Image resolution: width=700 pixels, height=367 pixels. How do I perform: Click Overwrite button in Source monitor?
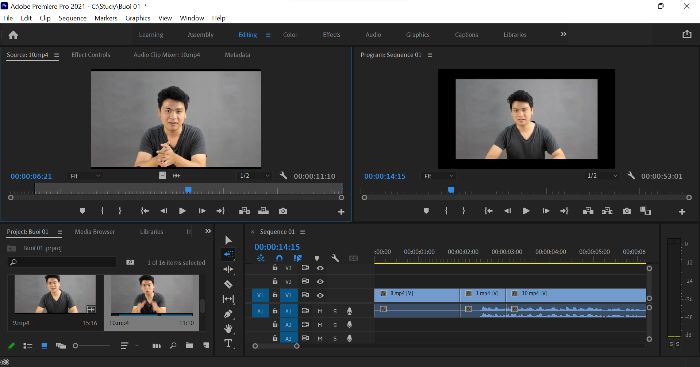tap(263, 211)
